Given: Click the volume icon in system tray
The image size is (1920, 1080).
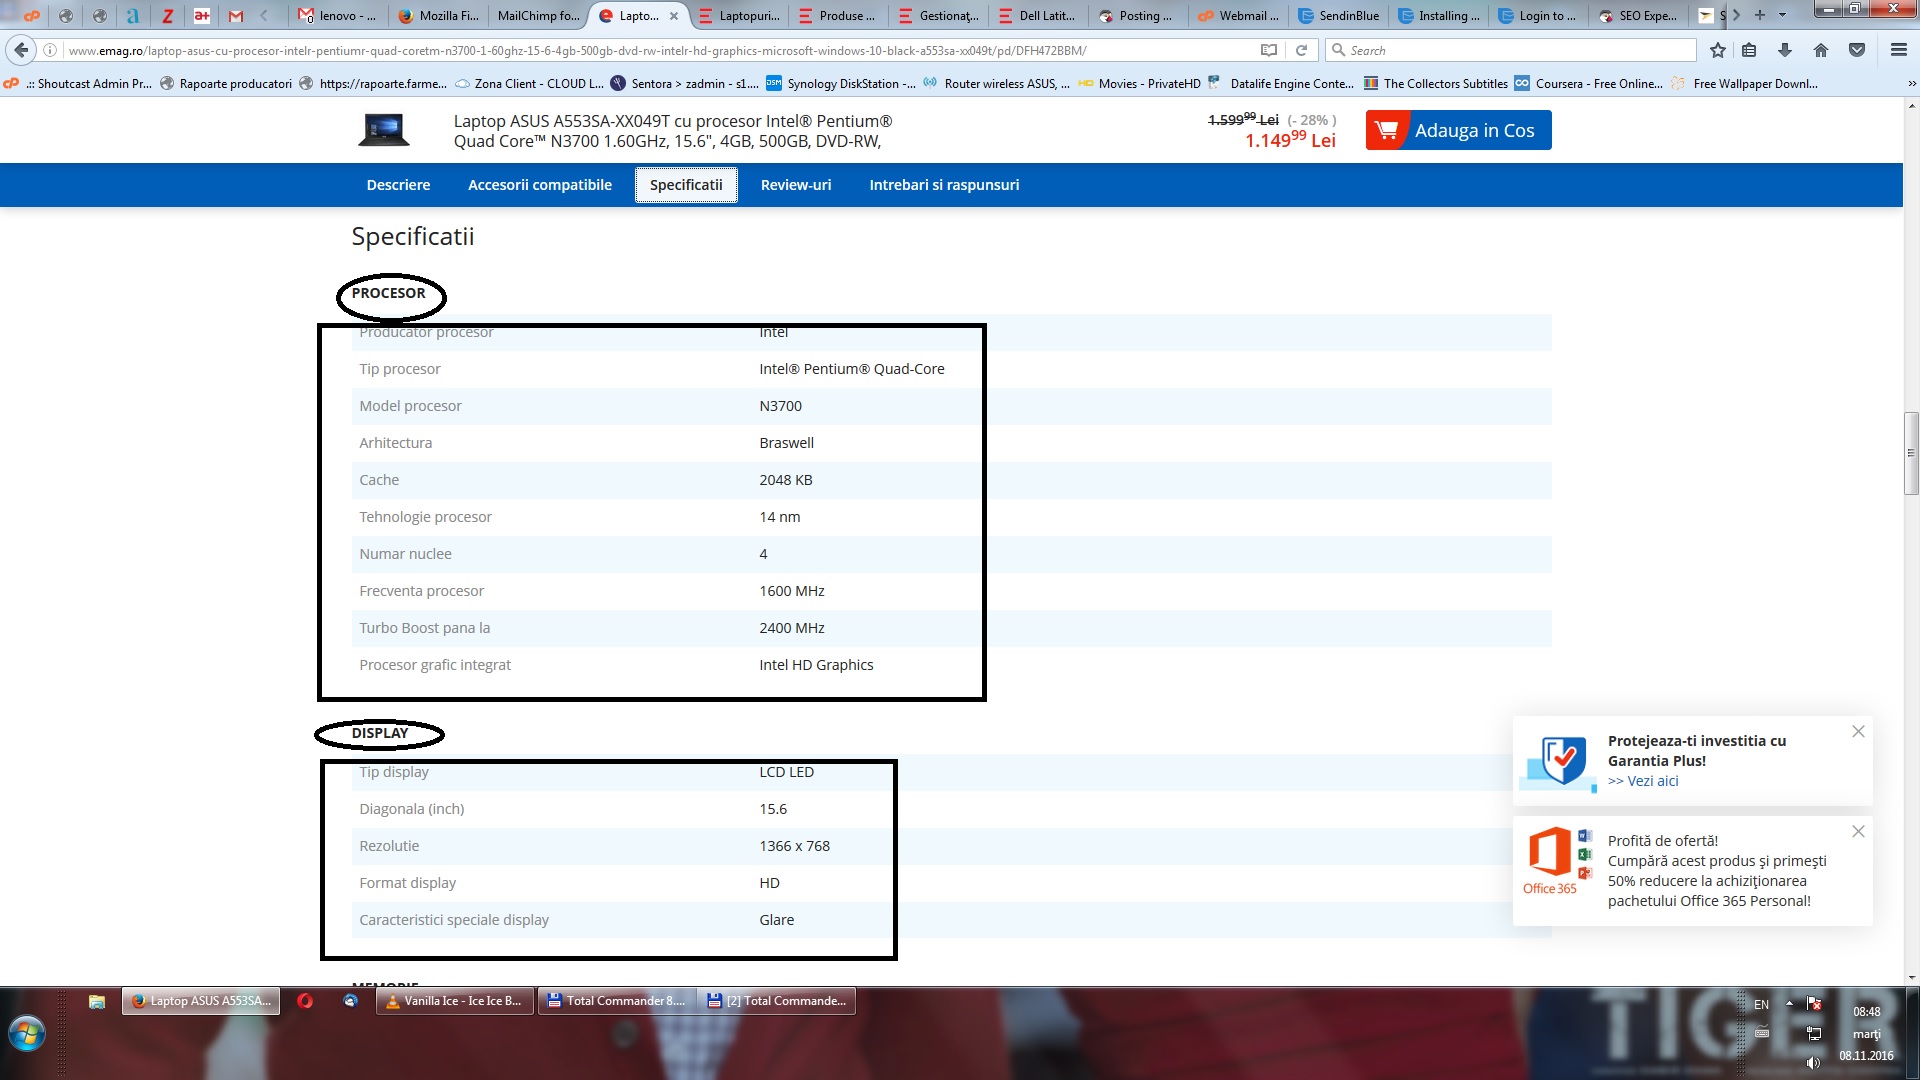Looking at the screenshot, I should coord(1813,1062).
